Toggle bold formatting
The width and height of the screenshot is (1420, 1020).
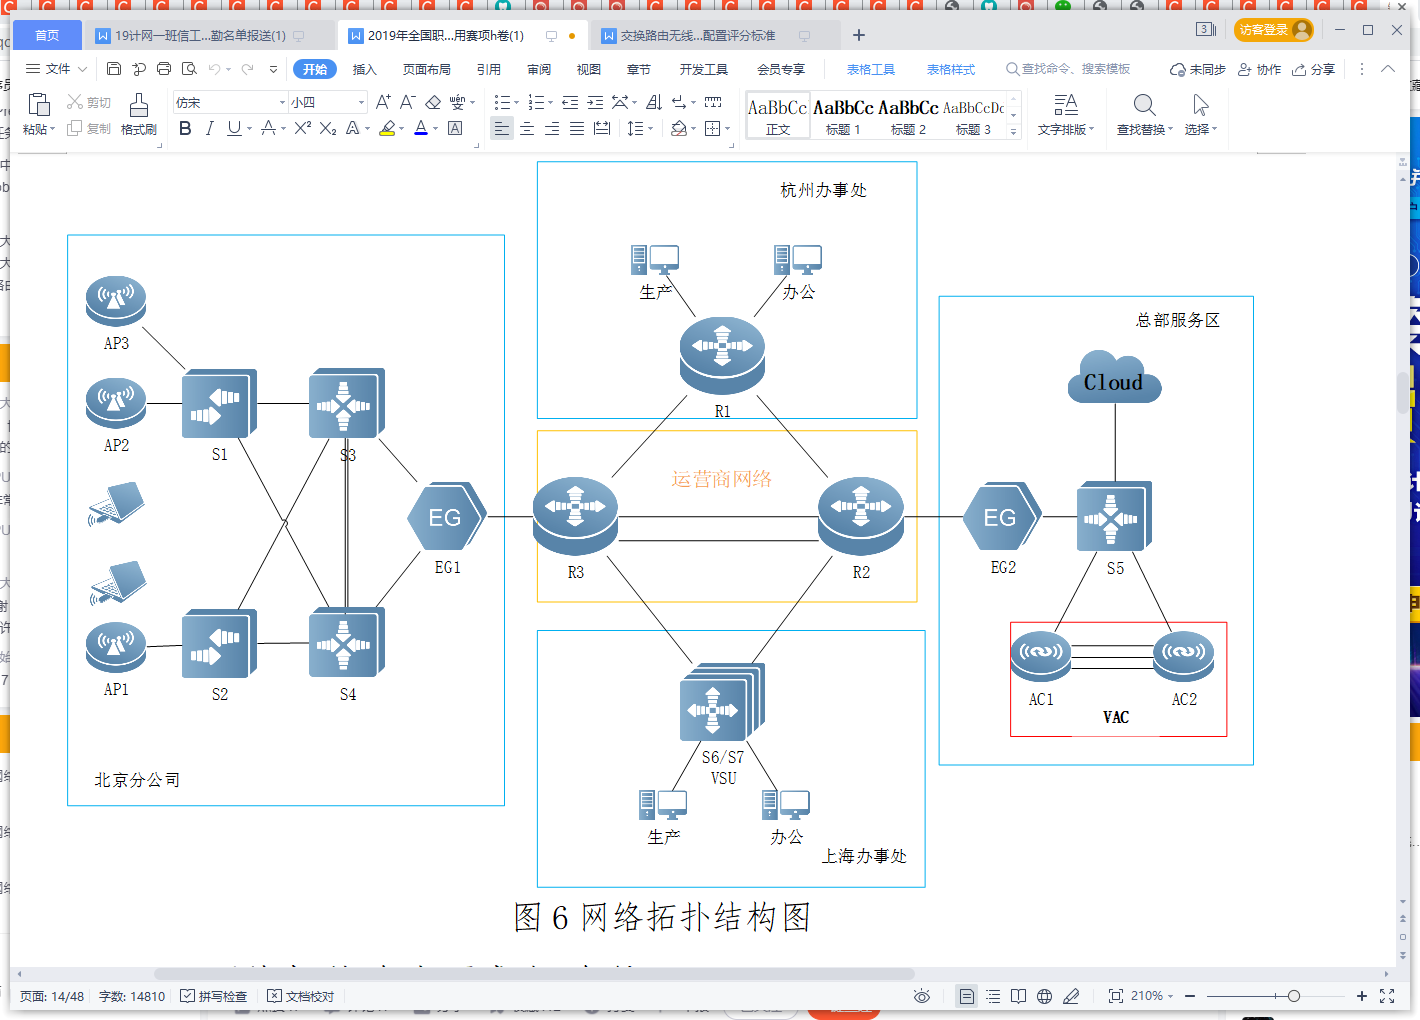(185, 128)
